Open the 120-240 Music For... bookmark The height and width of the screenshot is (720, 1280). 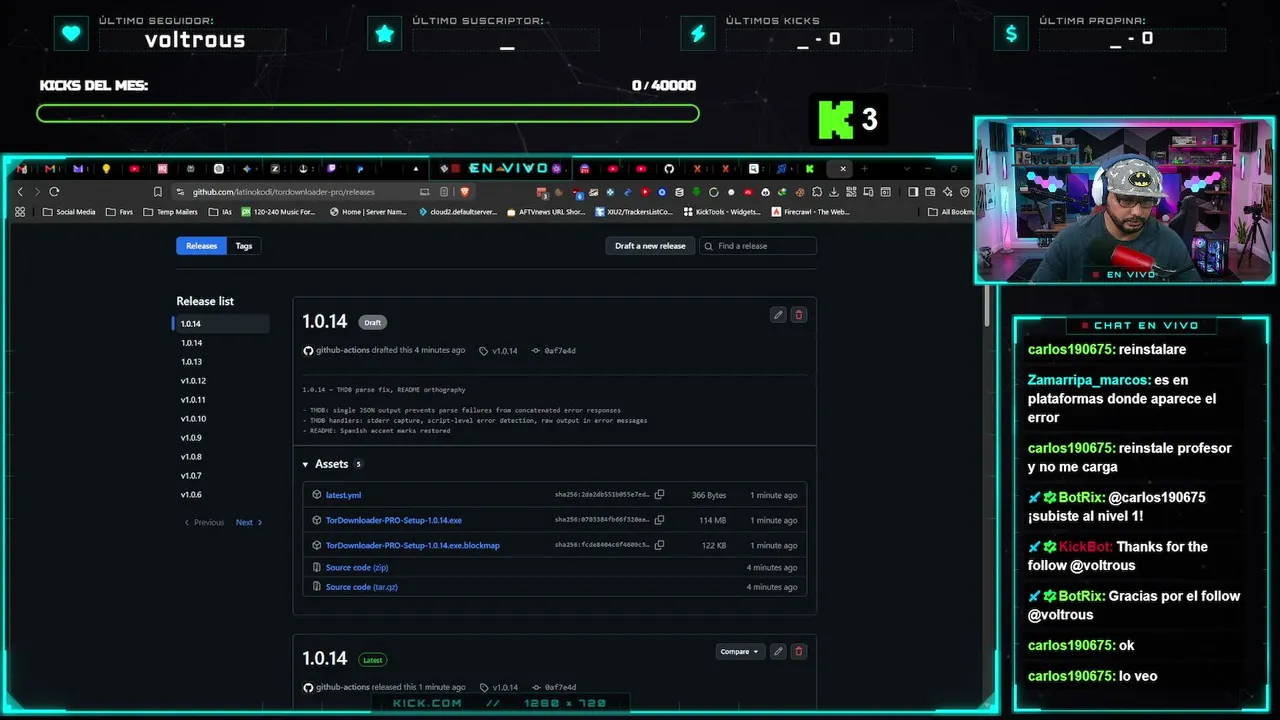tap(278, 212)
